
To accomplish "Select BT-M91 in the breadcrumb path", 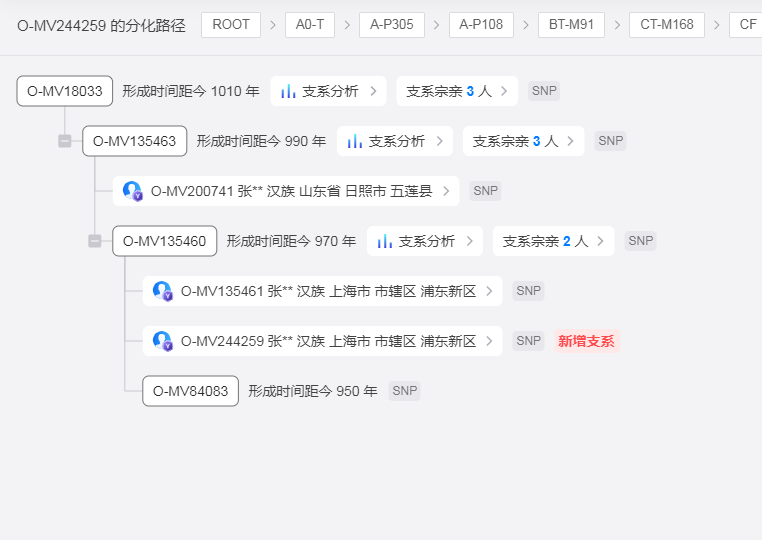I will click(570, 25).
